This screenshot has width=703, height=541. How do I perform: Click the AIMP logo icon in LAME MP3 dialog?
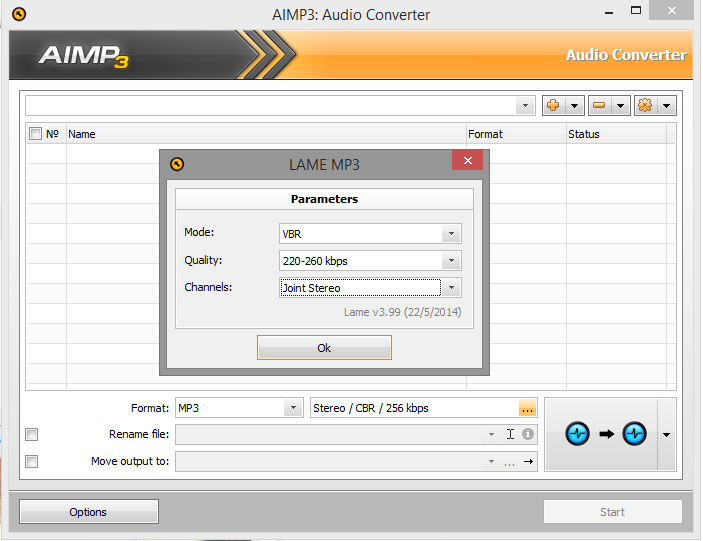[x=177, y=164]
